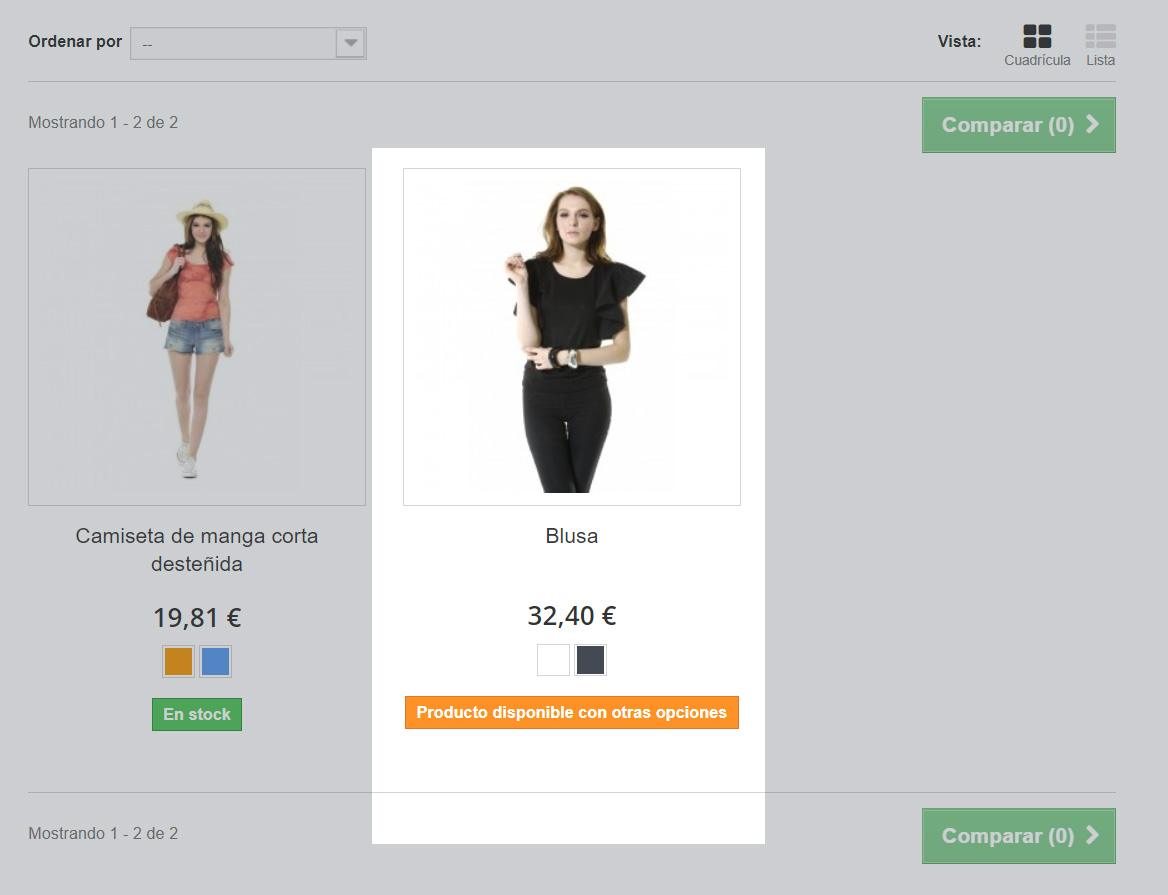Click chevron arrow on lower Comparar button
This screenshot has width=1168, height=895.
pyautogui.click(x=1092, y=836)
